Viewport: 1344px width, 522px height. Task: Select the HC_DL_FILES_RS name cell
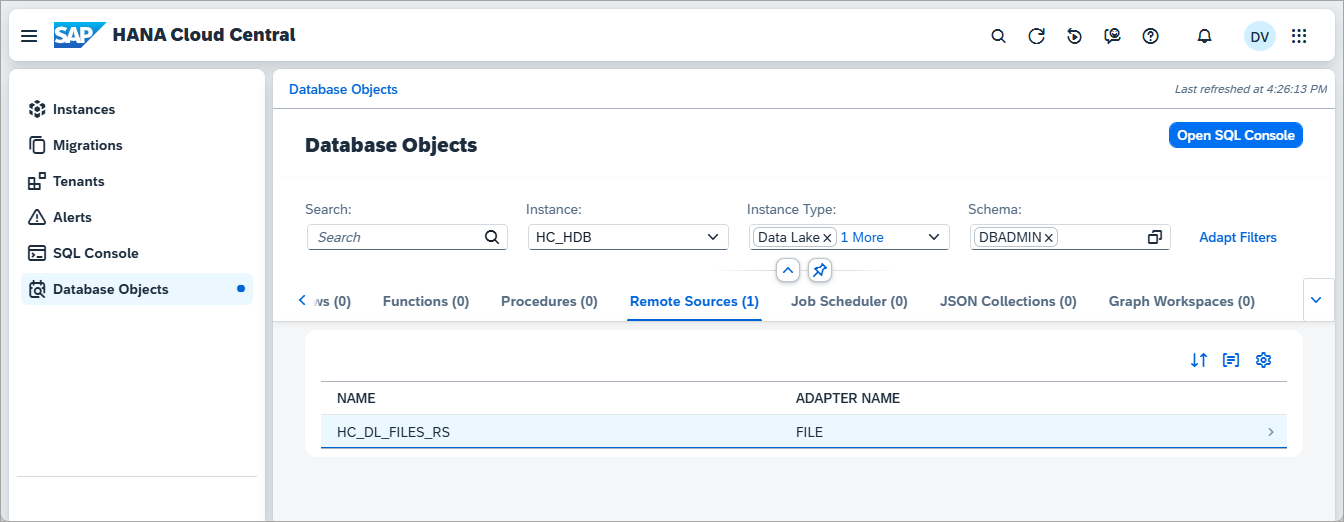pyautogui.click(x=394, y=432)
